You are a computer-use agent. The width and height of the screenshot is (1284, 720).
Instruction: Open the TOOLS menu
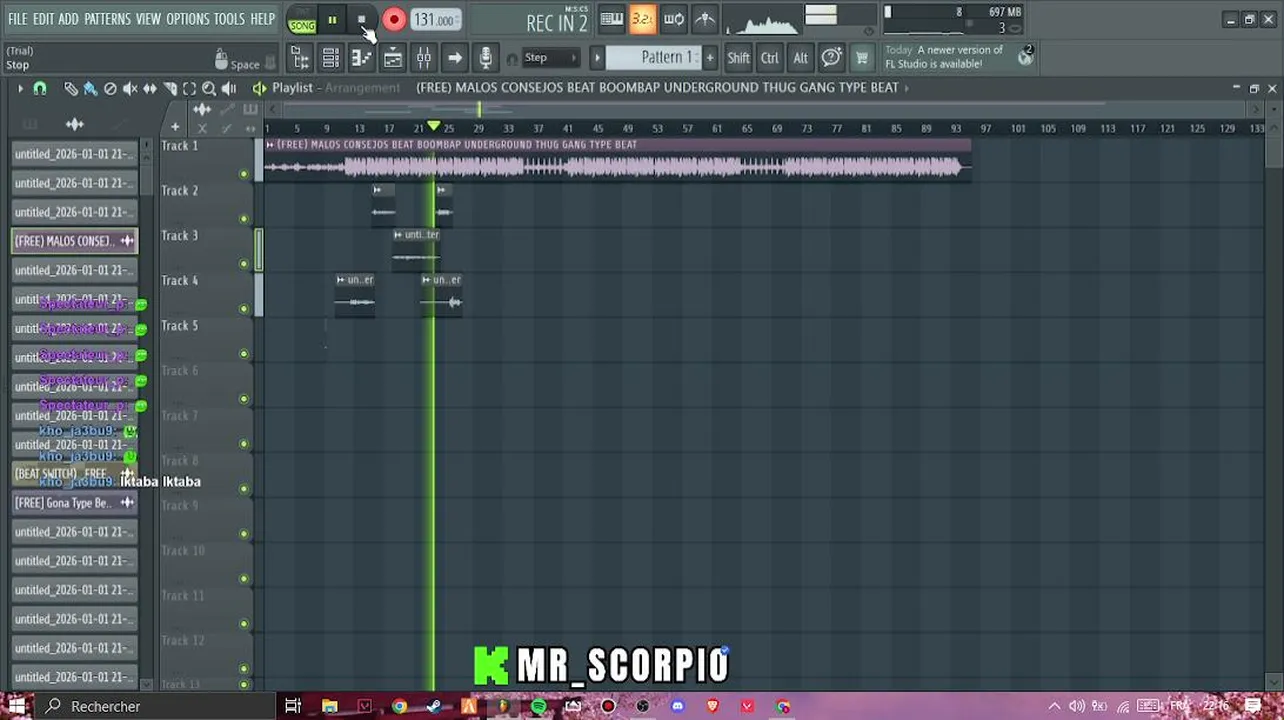tap(229, 19)
